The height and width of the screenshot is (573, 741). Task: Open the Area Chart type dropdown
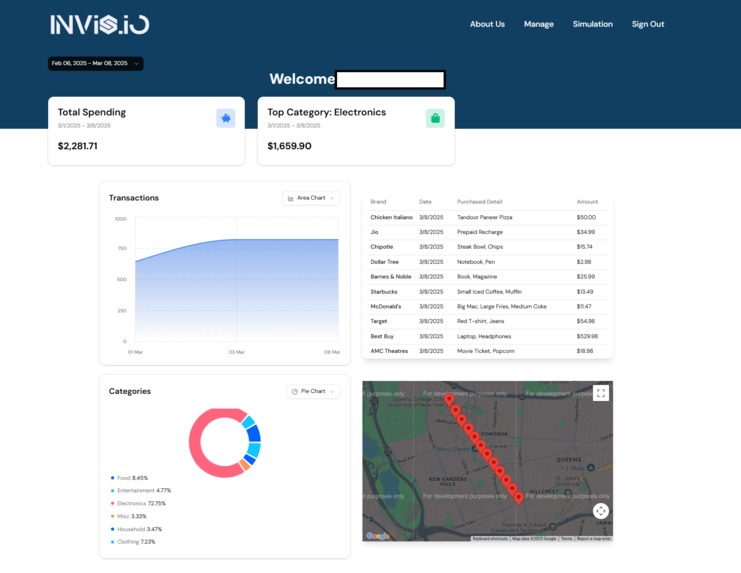311,198
